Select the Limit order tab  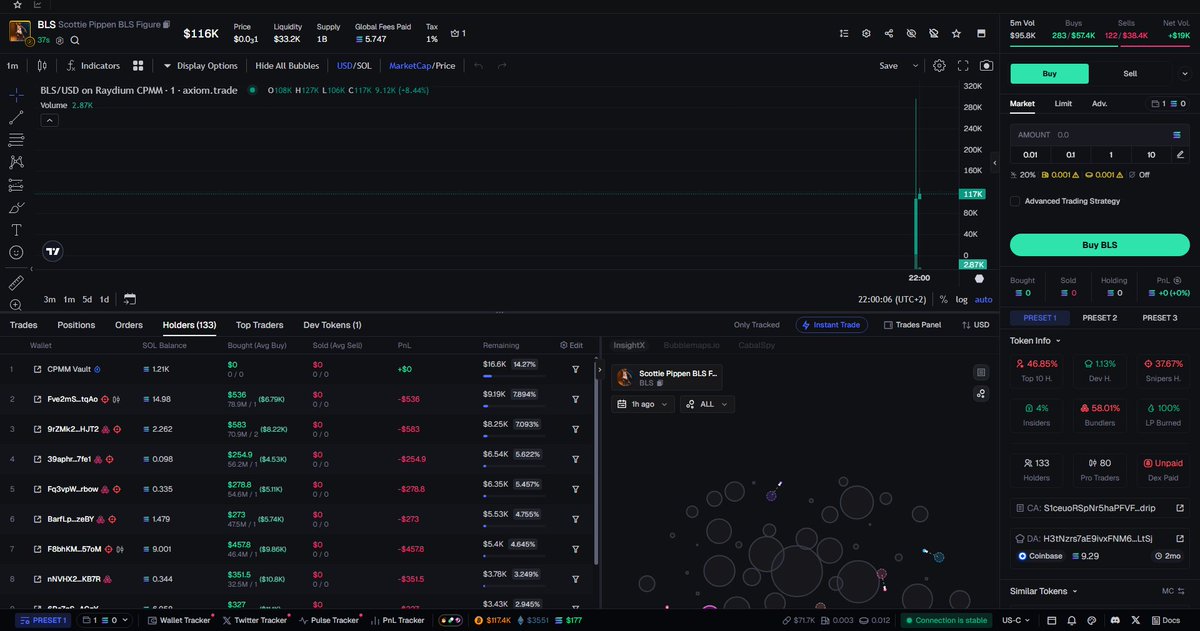tap(1063, 103)
